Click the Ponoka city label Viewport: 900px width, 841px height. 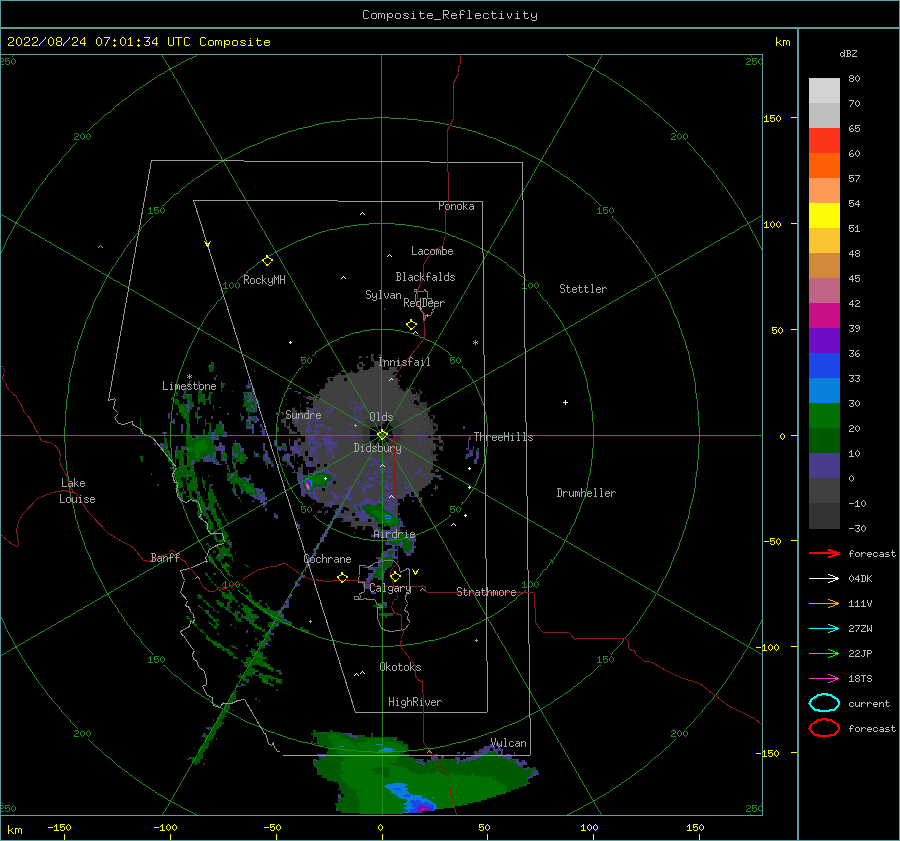pos(456,206)
